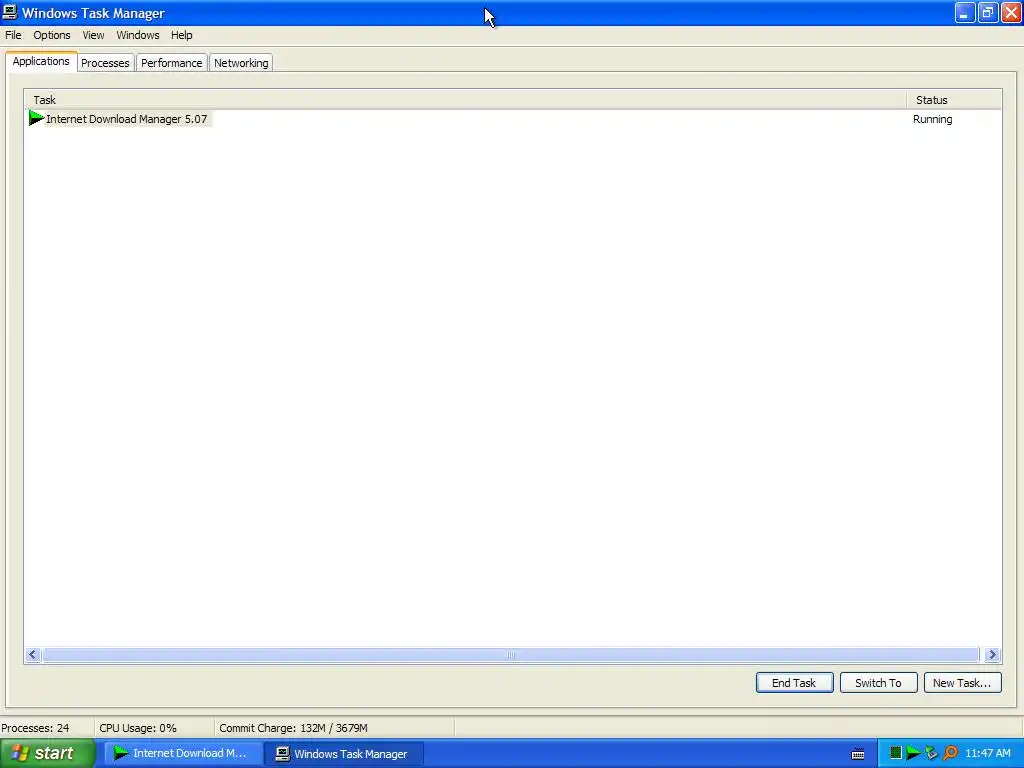Open the Options menu

pyautogui.click(x=52, y=35)
